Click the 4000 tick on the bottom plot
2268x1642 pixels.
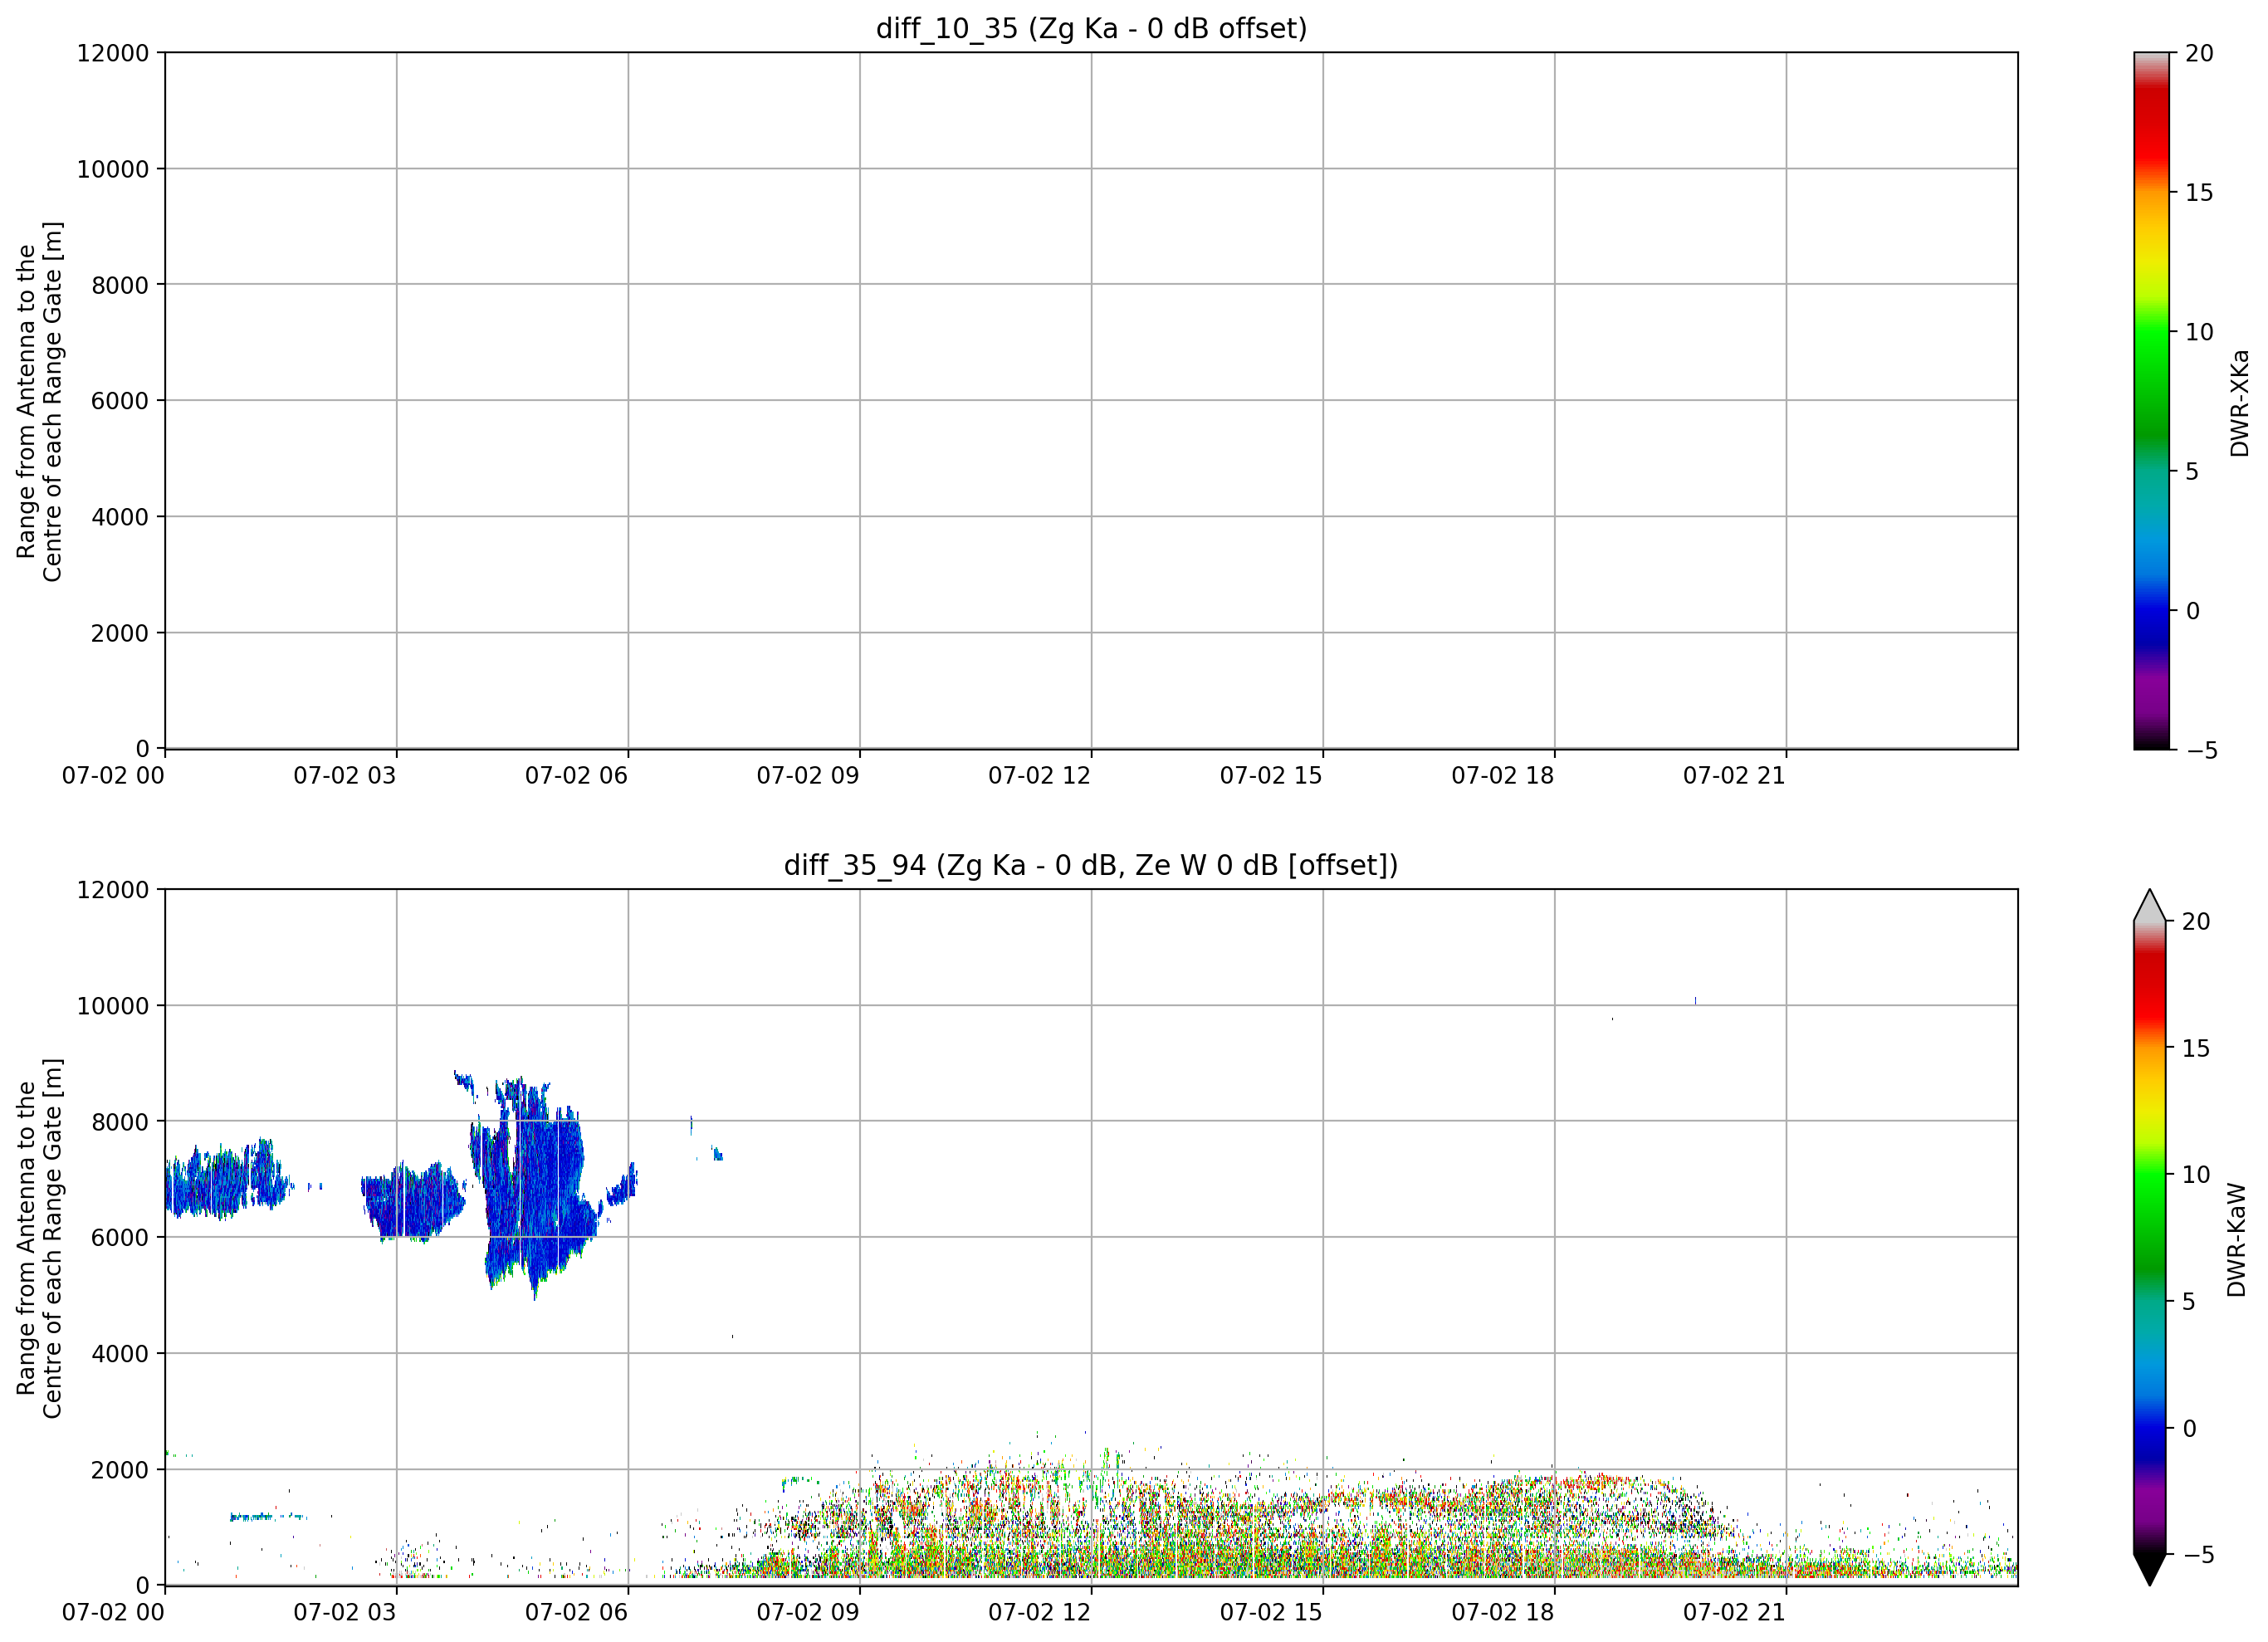tap(120, 1354)
